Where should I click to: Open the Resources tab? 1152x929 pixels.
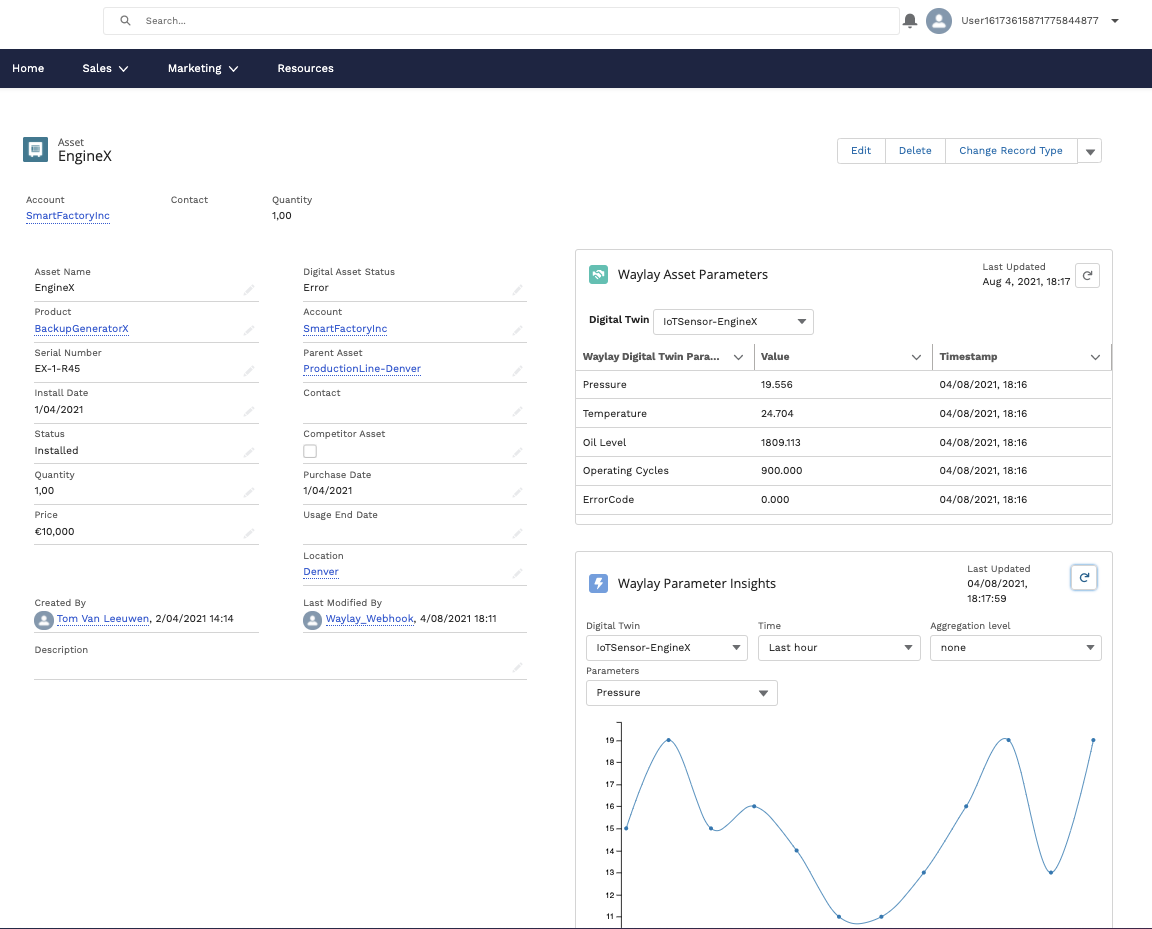coord(306,68)
